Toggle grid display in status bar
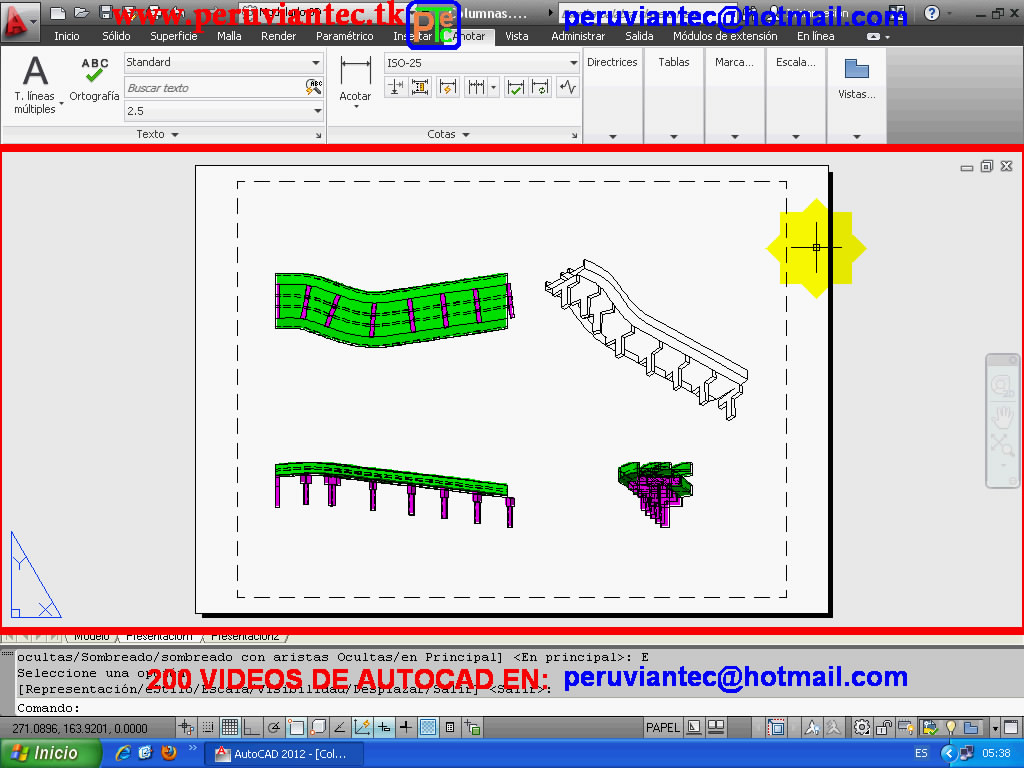1024x768 pixels. [x=230, y=727]
